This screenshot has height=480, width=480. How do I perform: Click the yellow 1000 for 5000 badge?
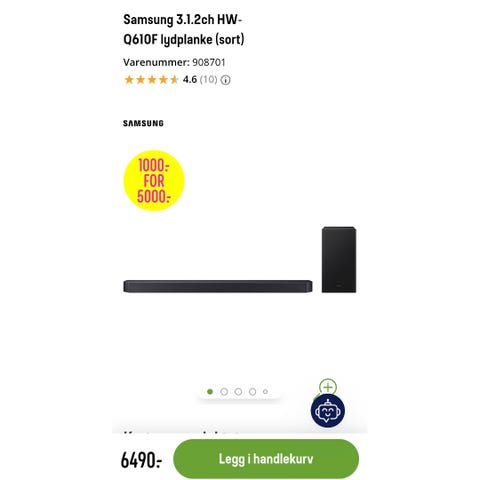pyautogui.click(x=154, y=180)
